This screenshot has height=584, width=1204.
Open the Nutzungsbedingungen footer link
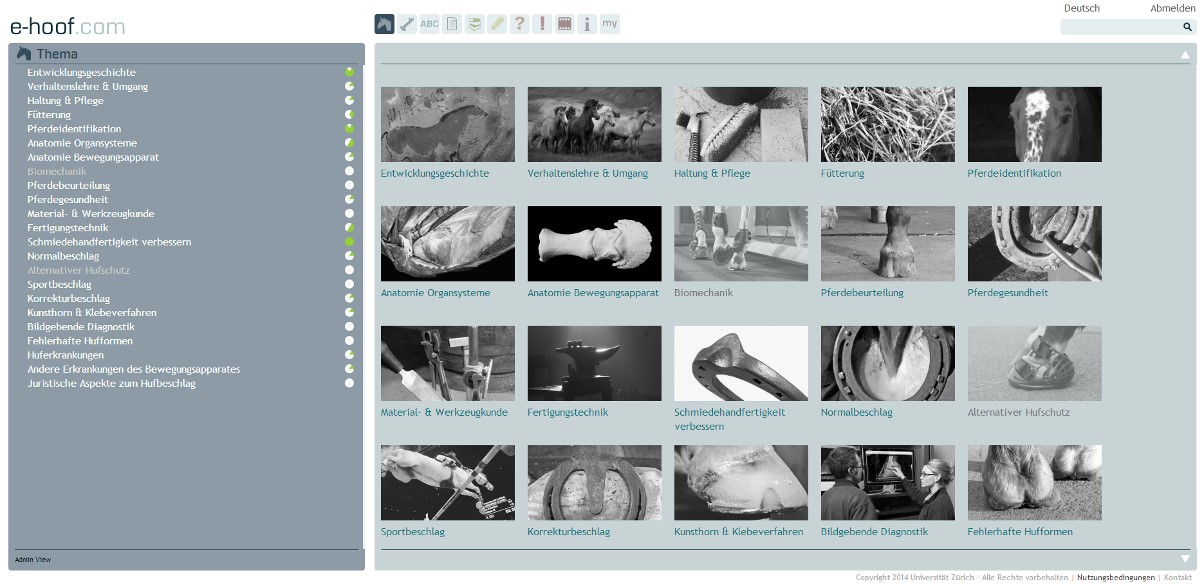[1115, 578]
